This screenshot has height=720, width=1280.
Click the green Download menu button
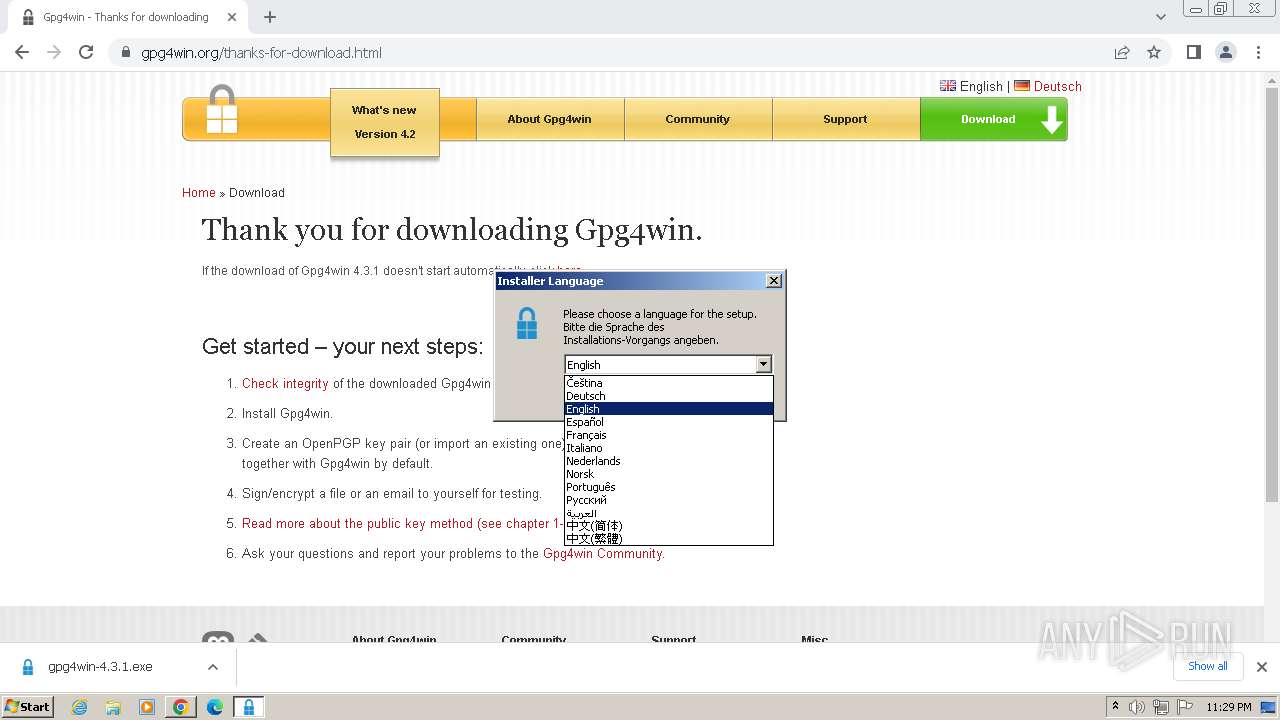point(994,119)
